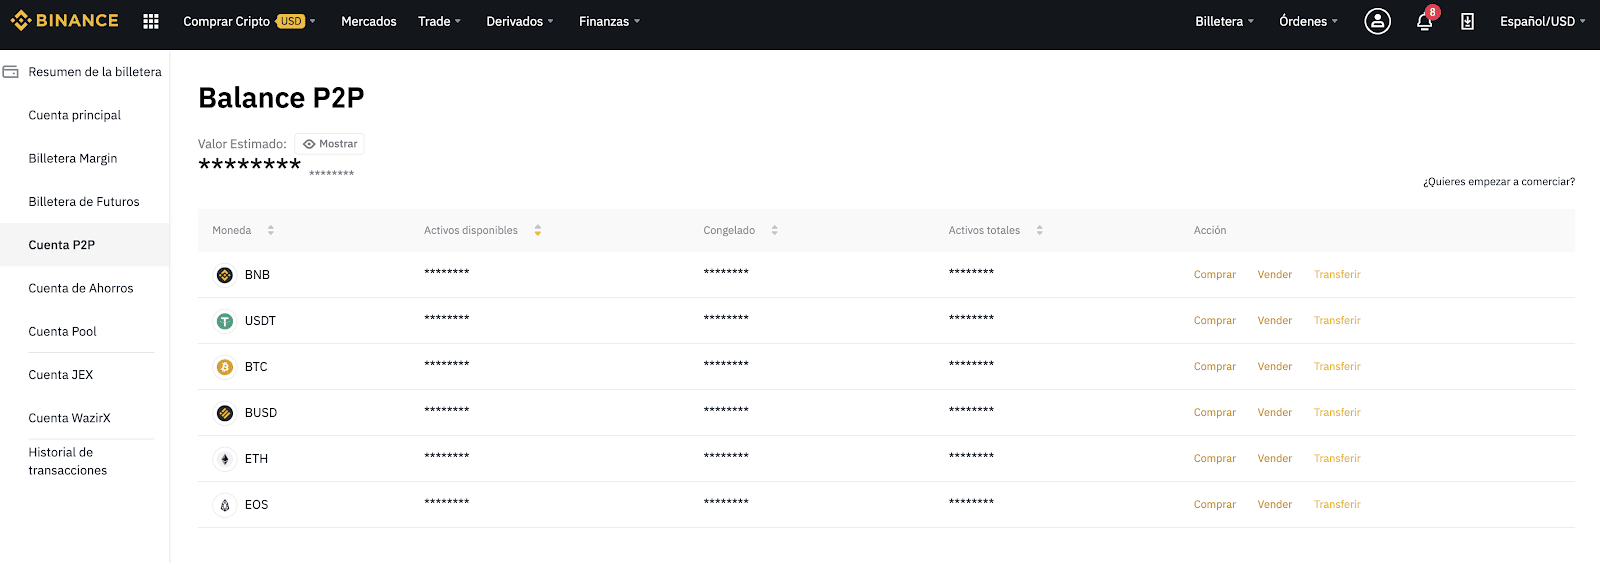Image resolution: width=1600 pixels, height=563 pixels.
Task: Click Transferir in the USDT row
Action: 1337,321
